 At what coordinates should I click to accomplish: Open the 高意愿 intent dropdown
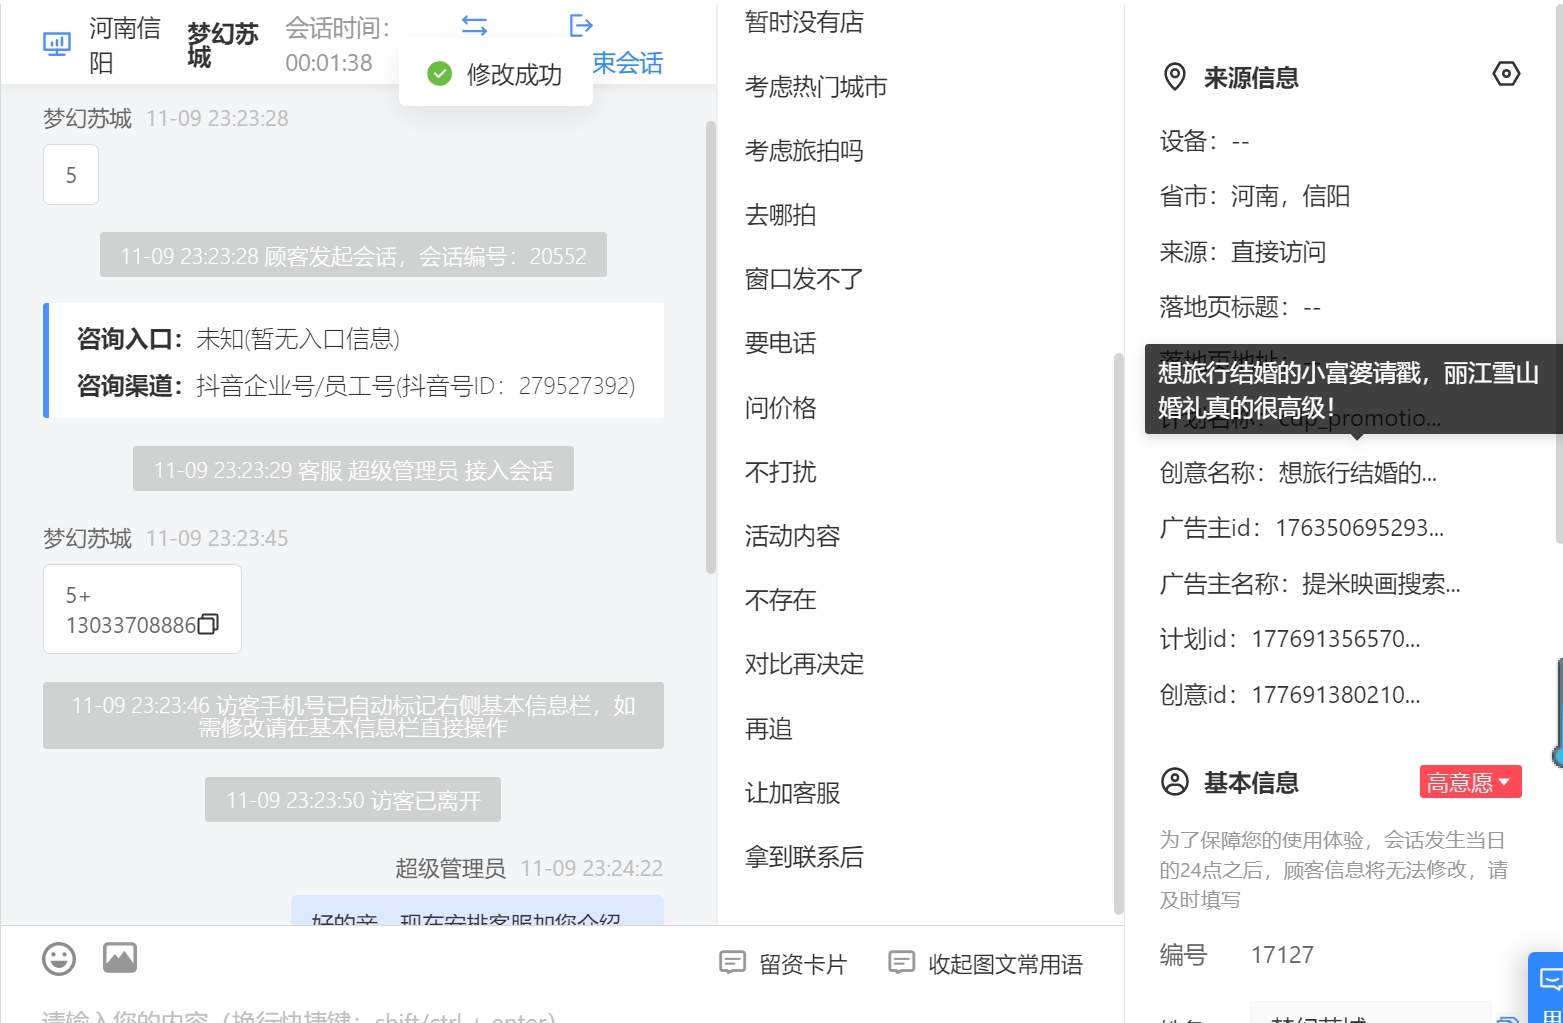[x=1470, y=782]
